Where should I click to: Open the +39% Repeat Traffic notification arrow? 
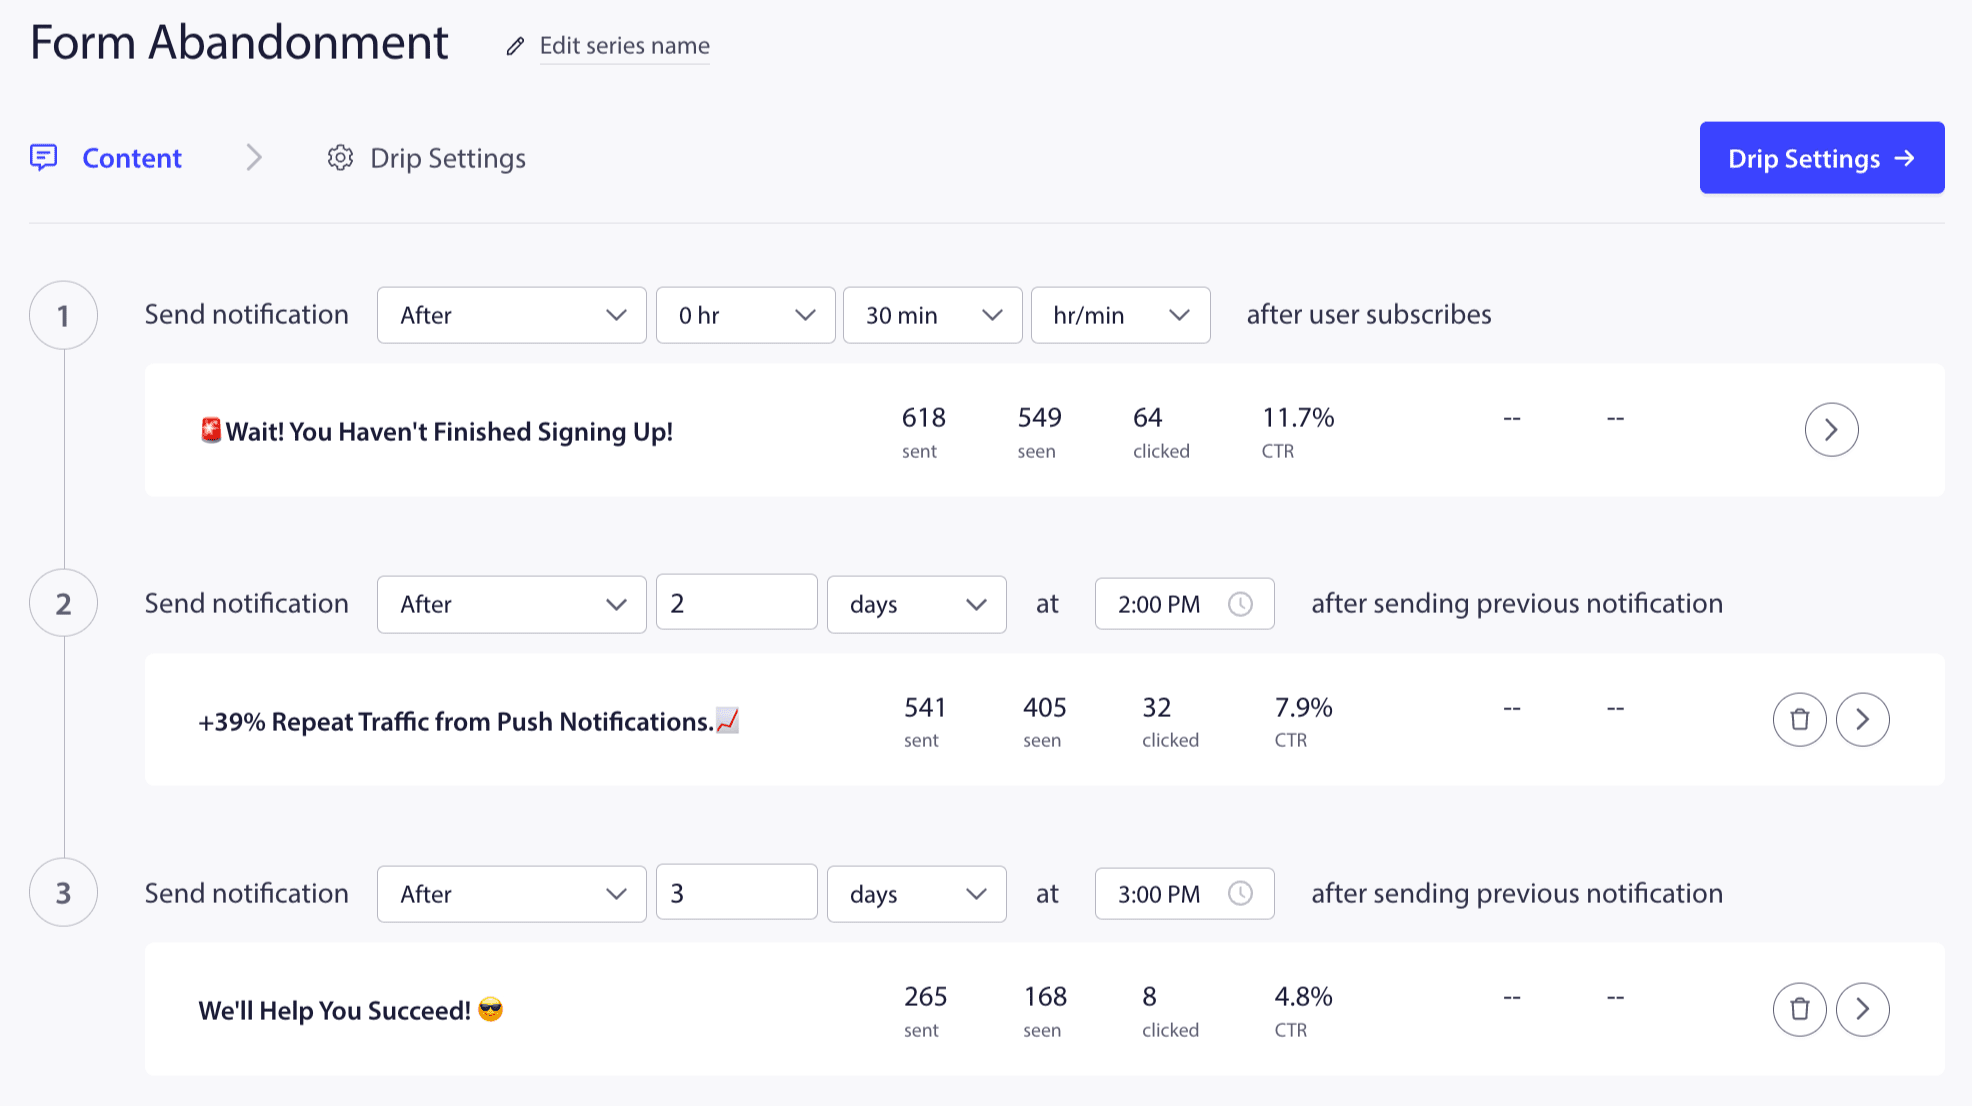(x=1862, y=719)
